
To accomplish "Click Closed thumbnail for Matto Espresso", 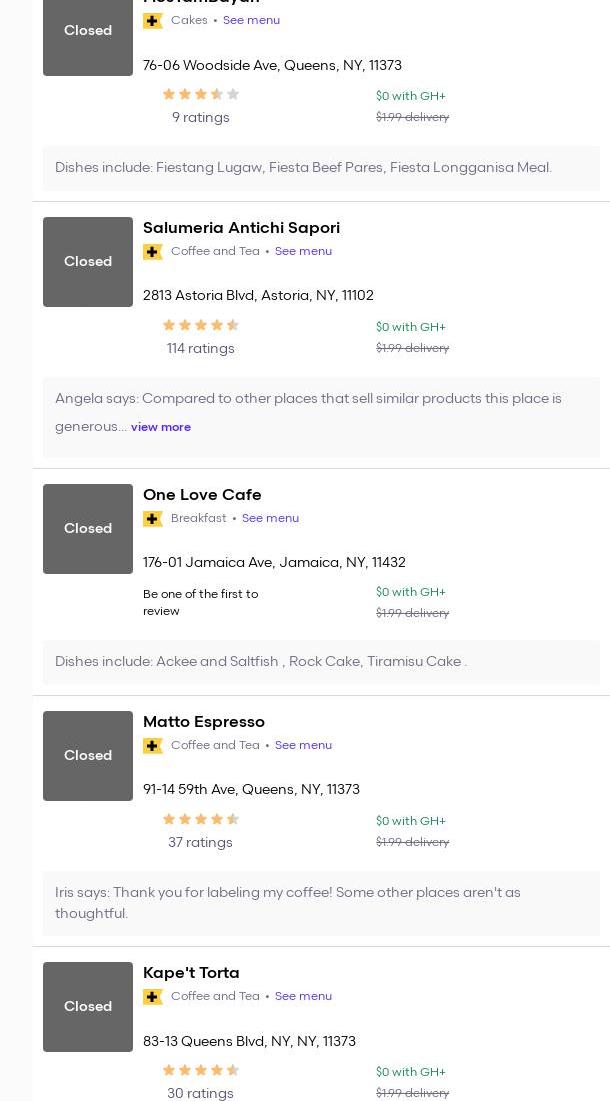I will point(88,756).
